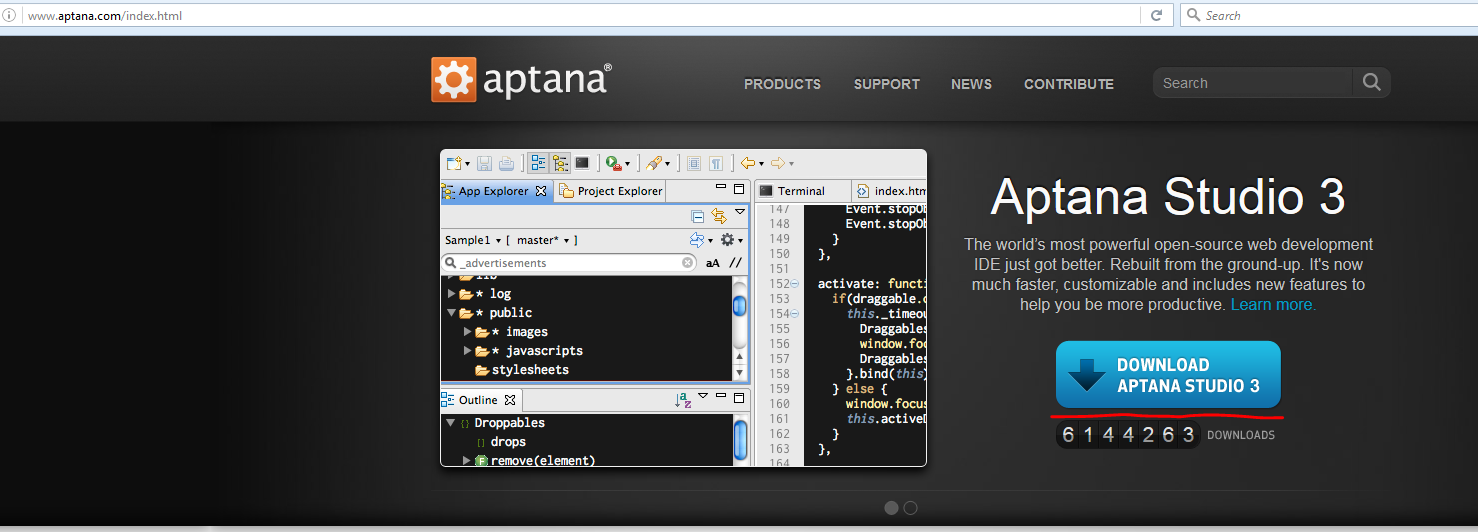Open the CONTRIBUTE menu

pyautogui.click(x=1069, y=84)
